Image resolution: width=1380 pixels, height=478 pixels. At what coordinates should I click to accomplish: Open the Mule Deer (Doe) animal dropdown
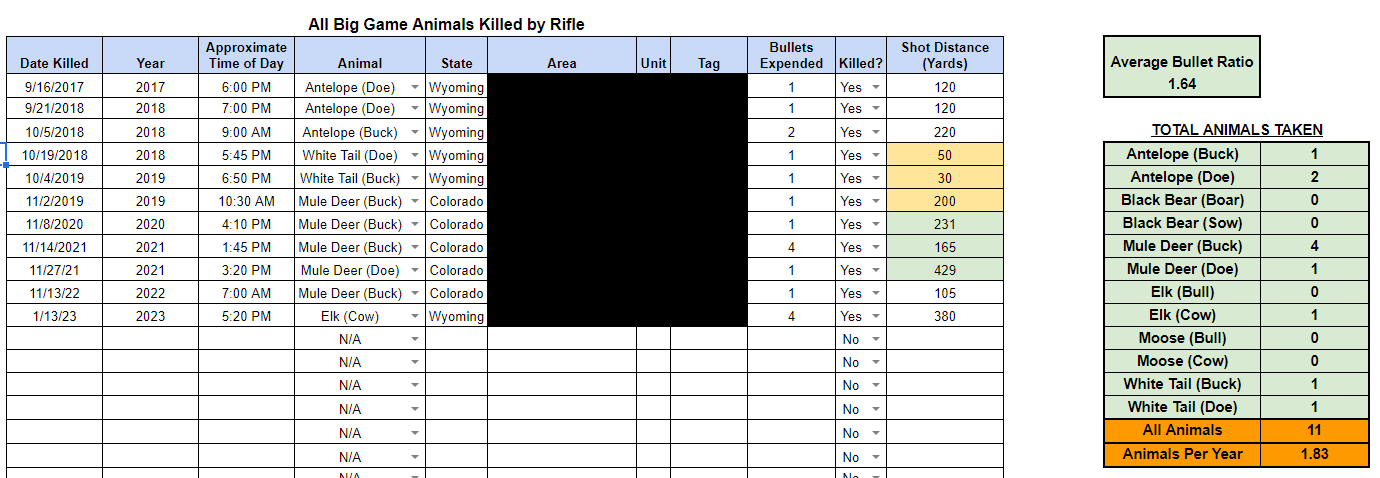pos(415,270)
